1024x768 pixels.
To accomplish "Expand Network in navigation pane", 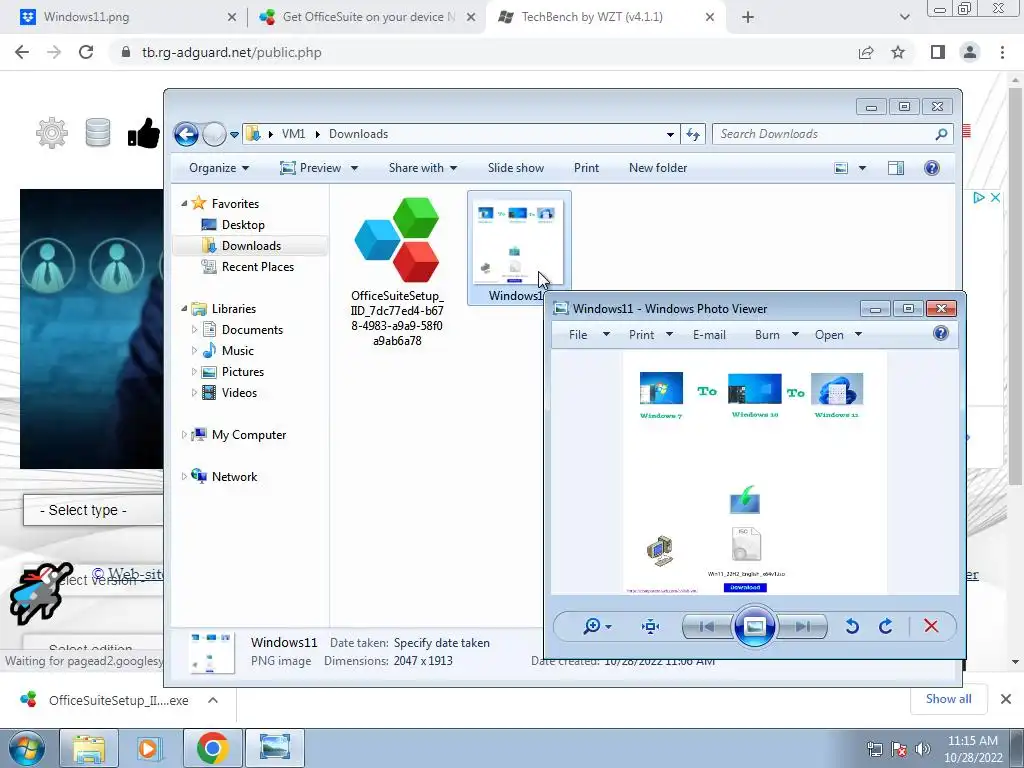I will 184,476.
